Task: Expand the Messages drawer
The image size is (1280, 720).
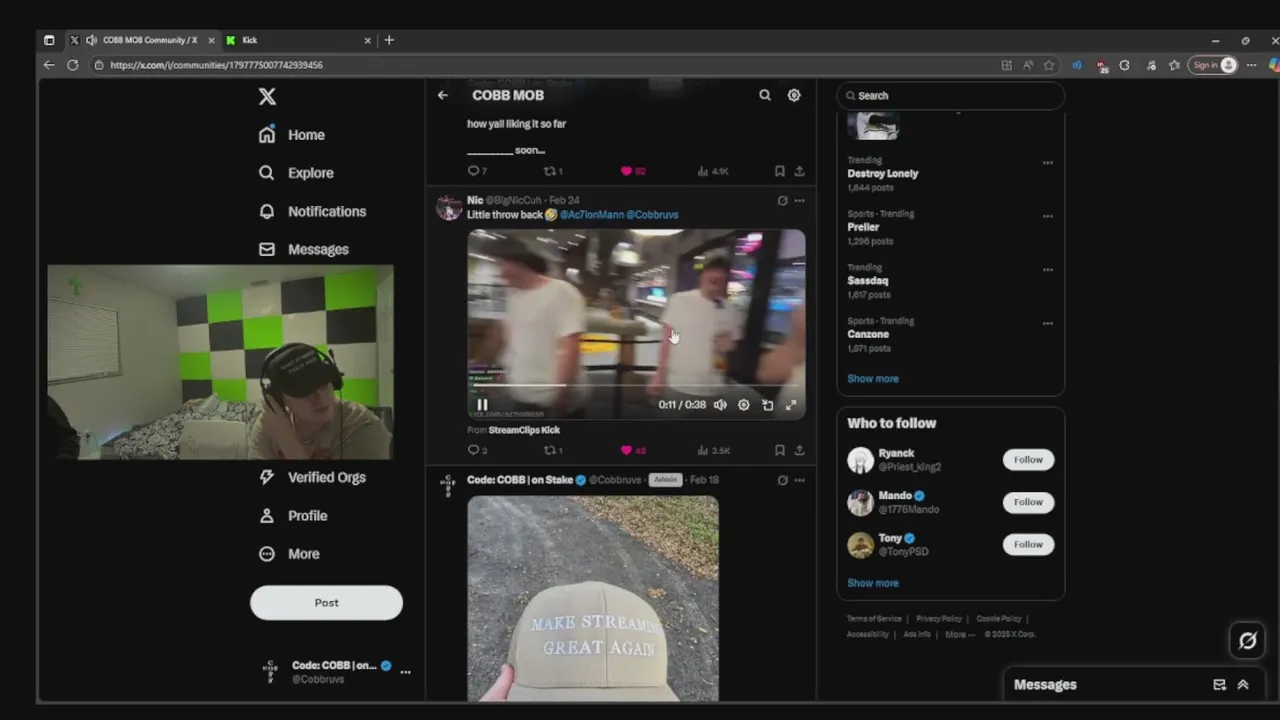Action: tap(1243, 685)
